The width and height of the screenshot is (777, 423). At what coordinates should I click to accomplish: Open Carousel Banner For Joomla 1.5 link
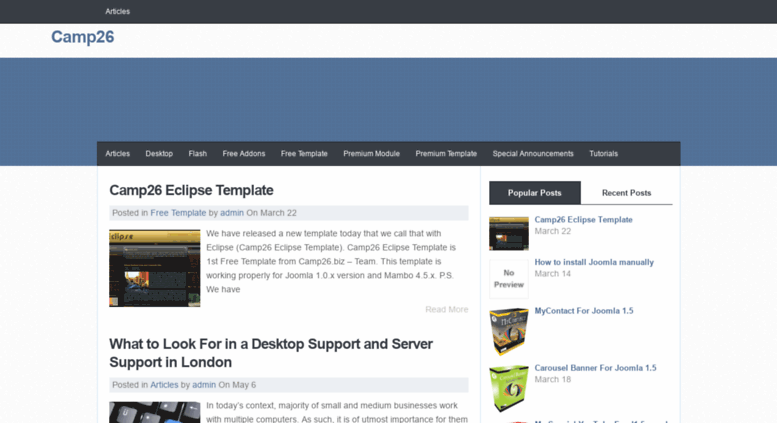point(595,368)
